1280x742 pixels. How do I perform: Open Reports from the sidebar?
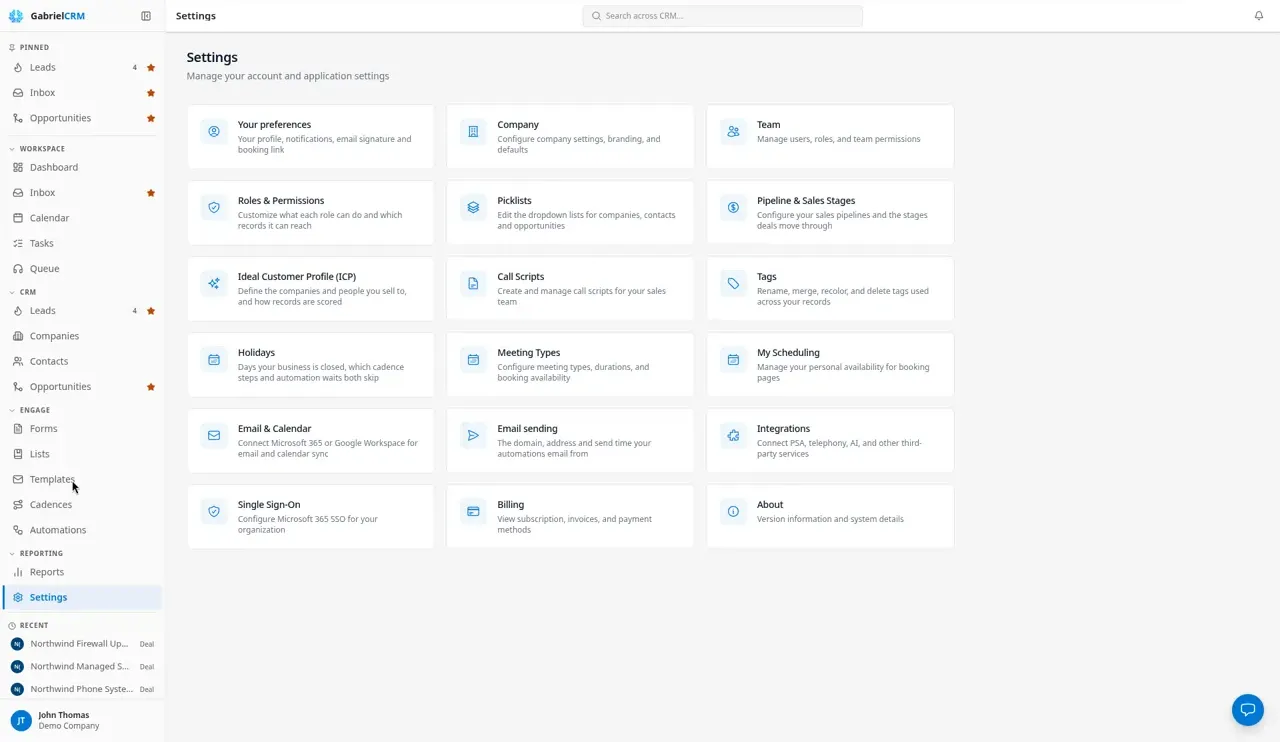[82, 572]
